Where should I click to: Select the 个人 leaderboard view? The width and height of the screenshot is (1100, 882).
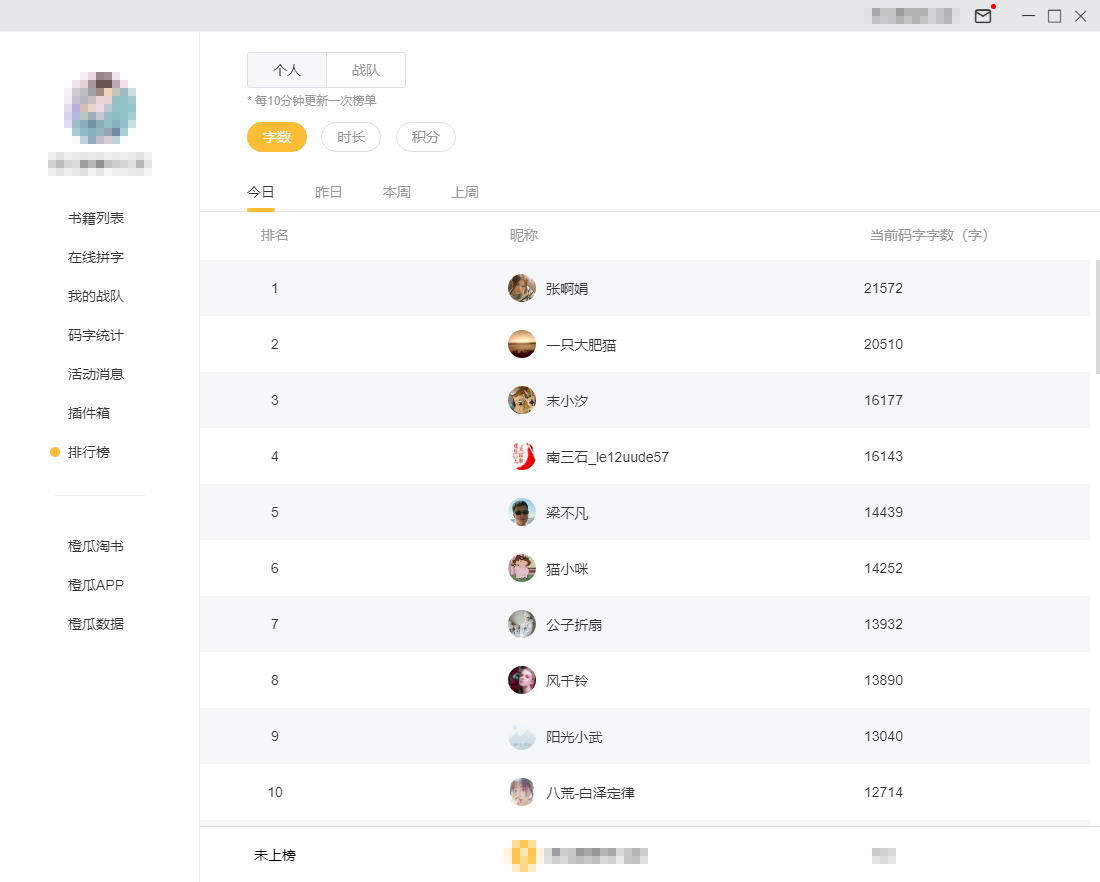[287, 70]
